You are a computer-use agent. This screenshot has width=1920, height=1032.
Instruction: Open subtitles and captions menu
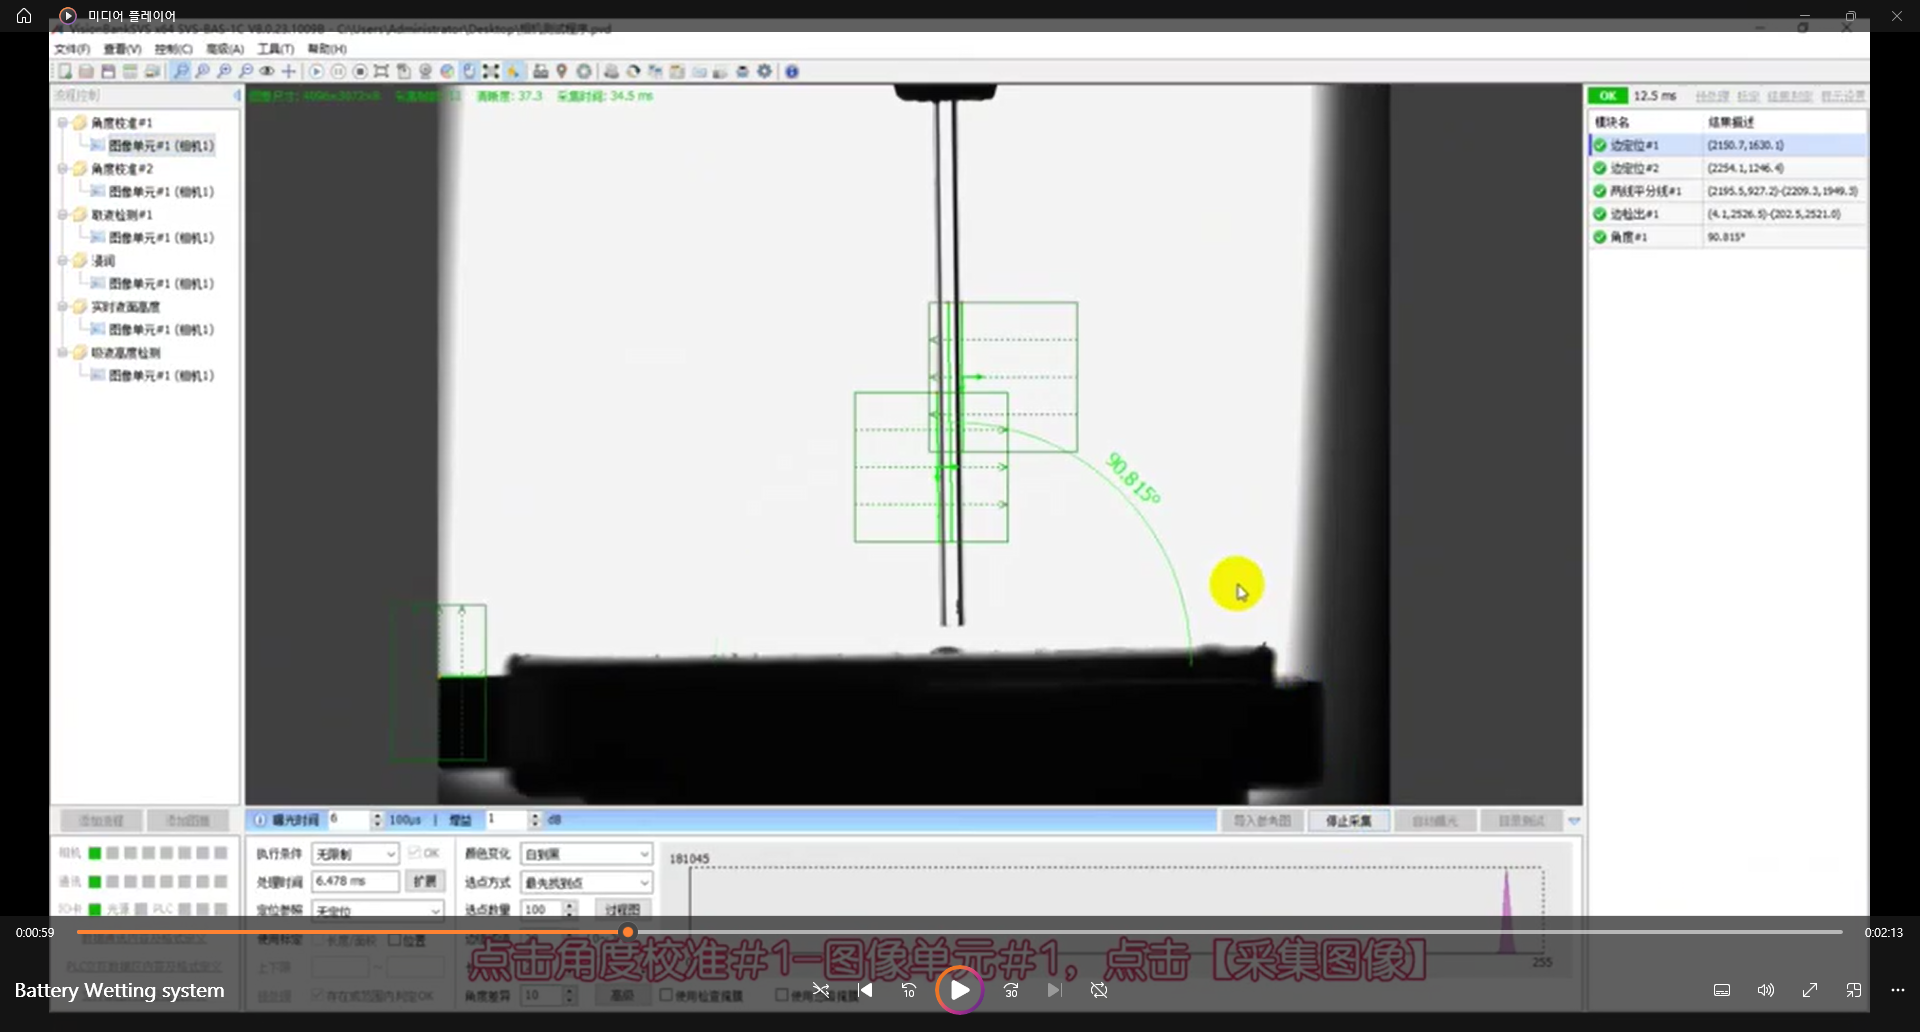[x=1722, y=990]
